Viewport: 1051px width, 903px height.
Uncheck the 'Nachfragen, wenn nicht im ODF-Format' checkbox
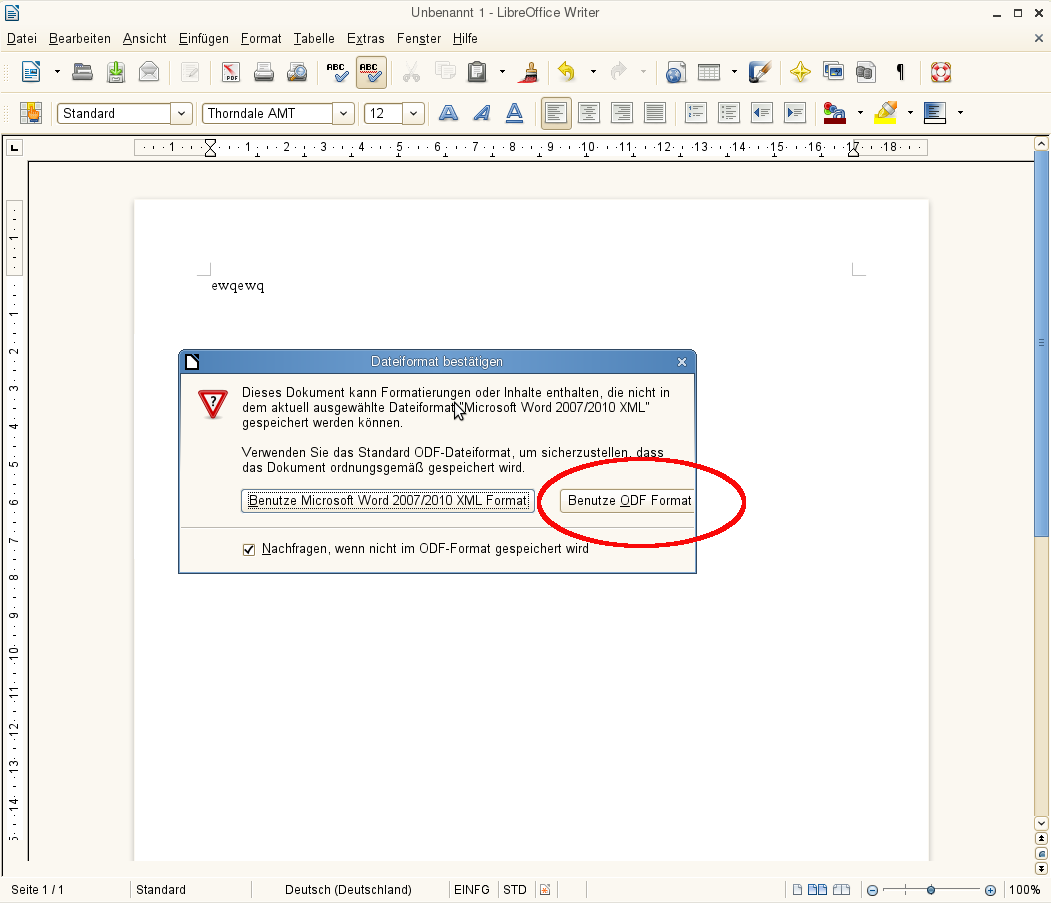pyautogui.click(x=250, y=549)
